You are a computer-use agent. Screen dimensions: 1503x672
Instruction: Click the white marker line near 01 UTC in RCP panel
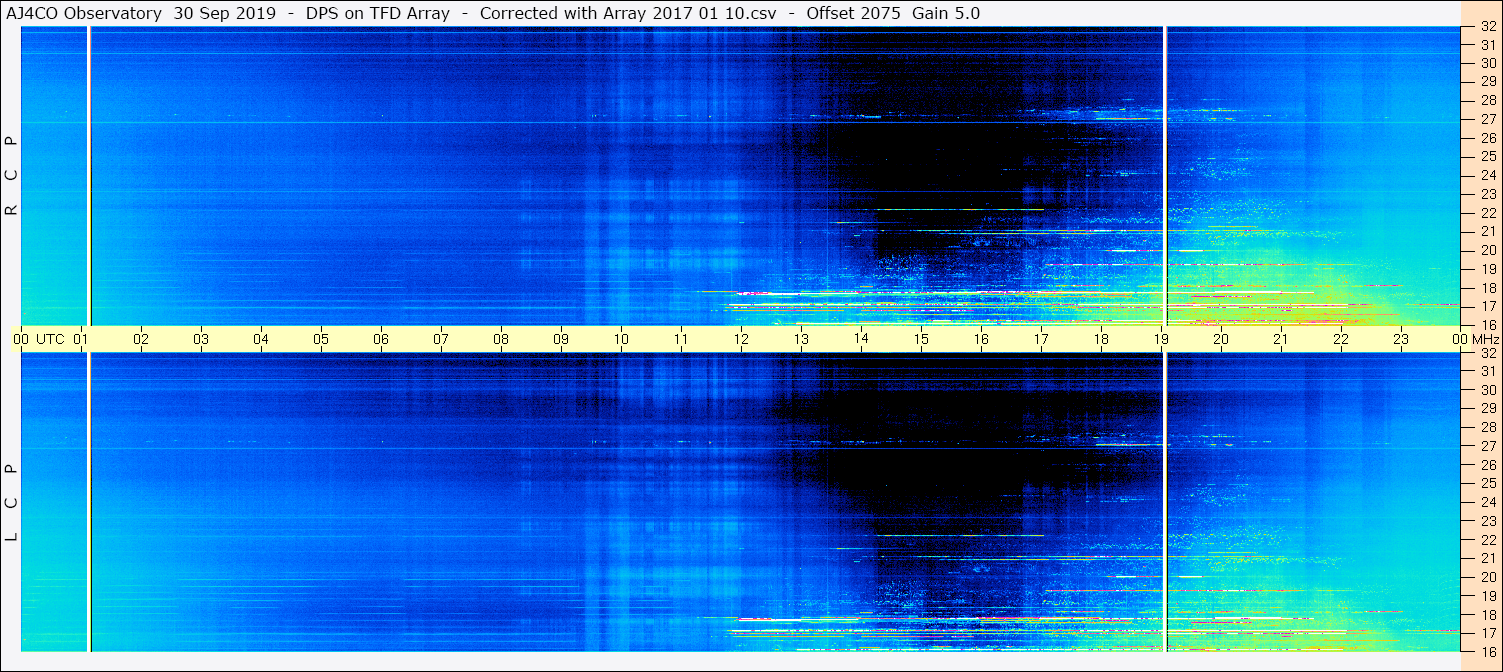tap(90, 176)
